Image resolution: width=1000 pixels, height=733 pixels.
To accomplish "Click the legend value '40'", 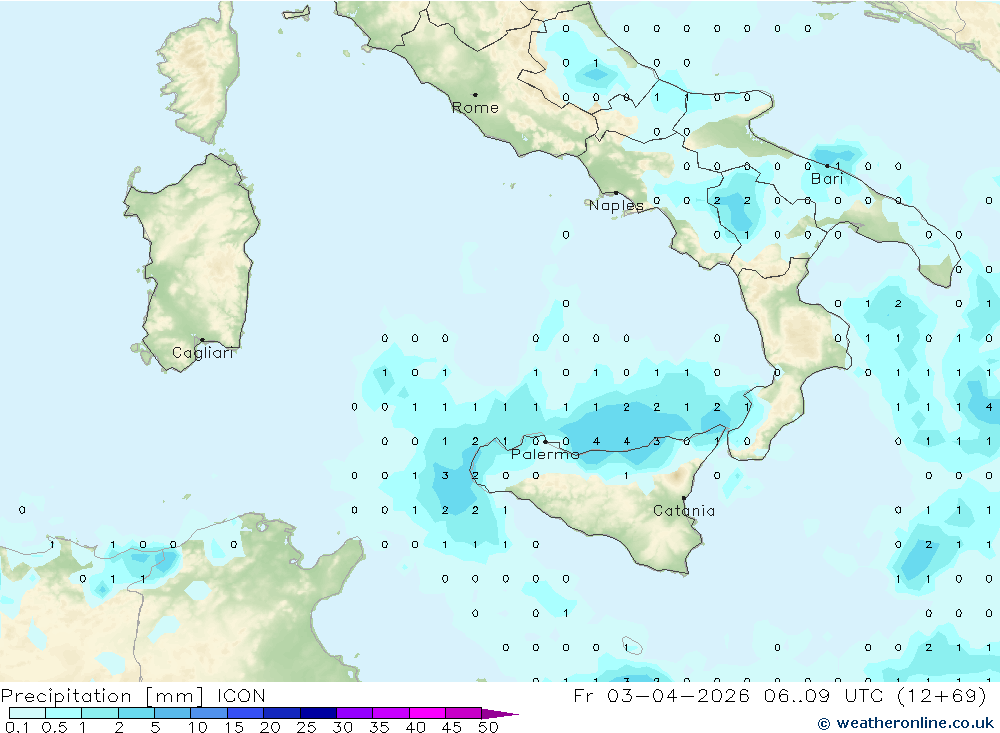I will coord(415,727).
